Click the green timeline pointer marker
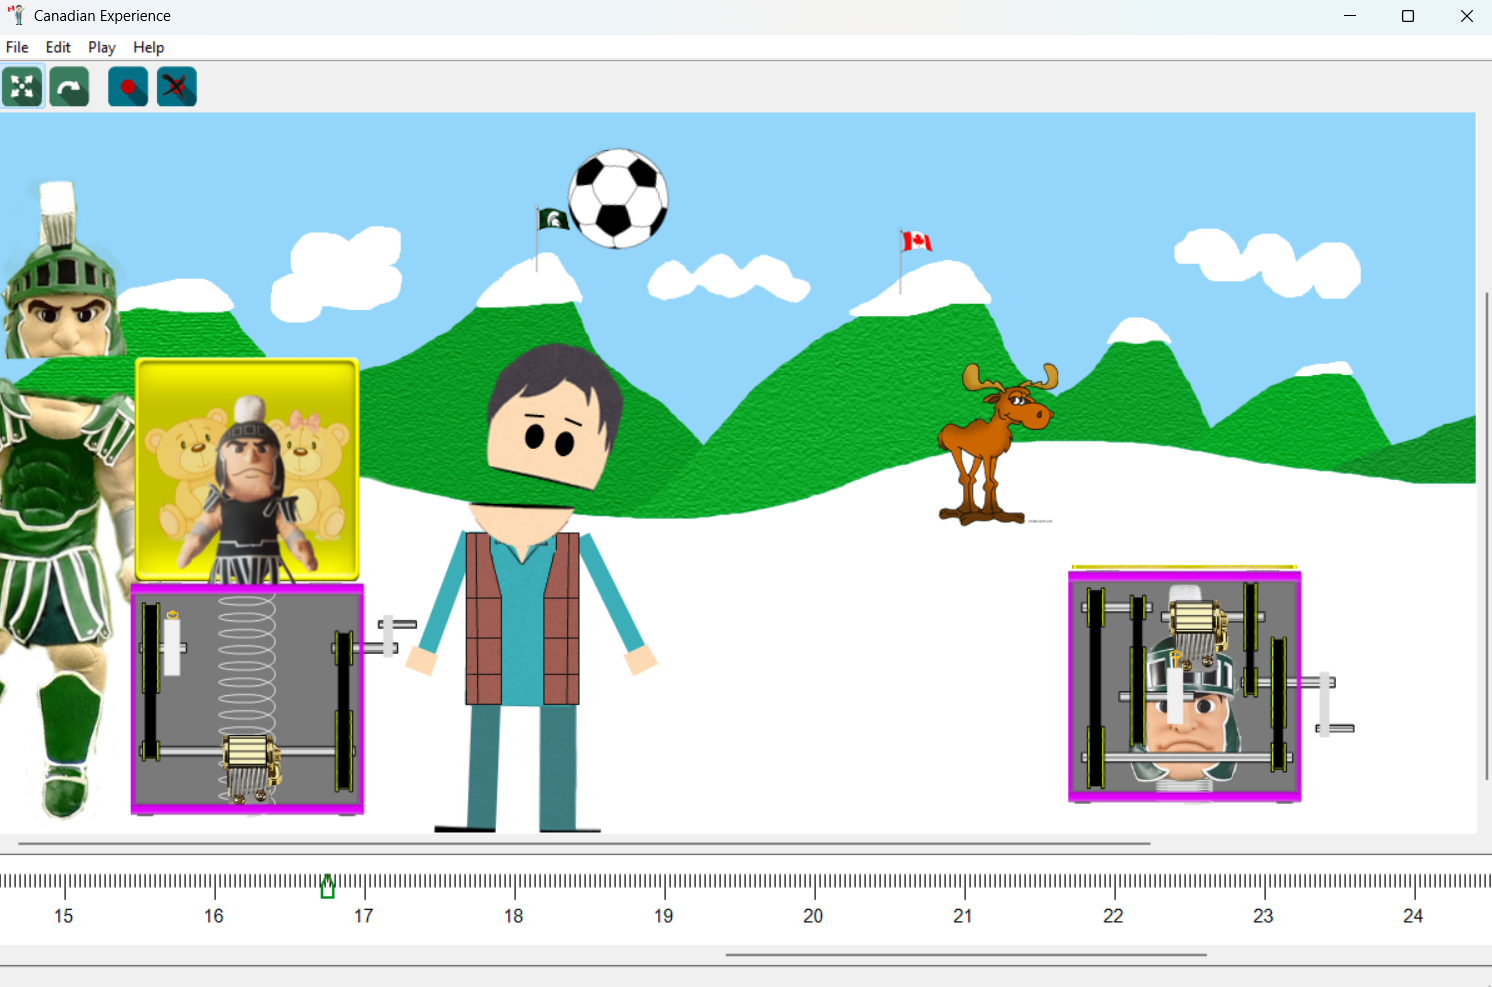1492x987 pixels. [x=327, y=886]
